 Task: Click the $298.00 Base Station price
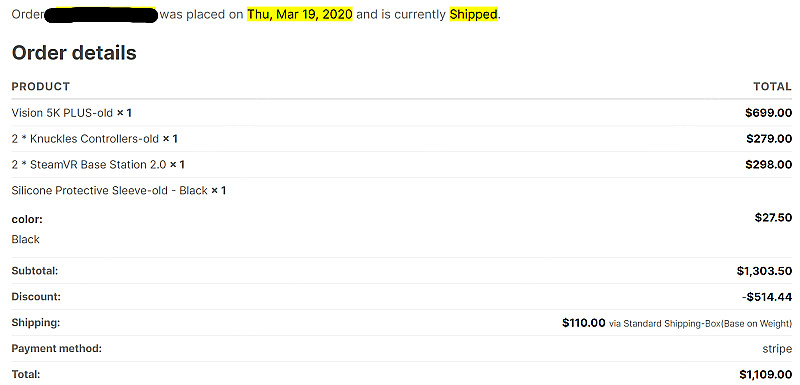768,165
